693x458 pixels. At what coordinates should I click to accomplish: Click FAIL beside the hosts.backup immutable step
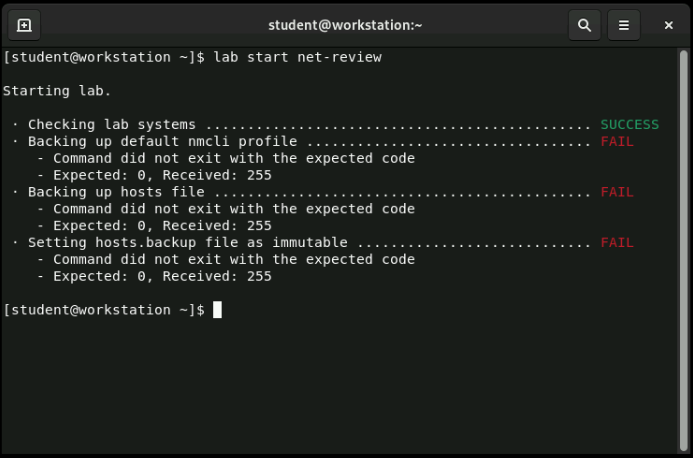tap(617, 243)
